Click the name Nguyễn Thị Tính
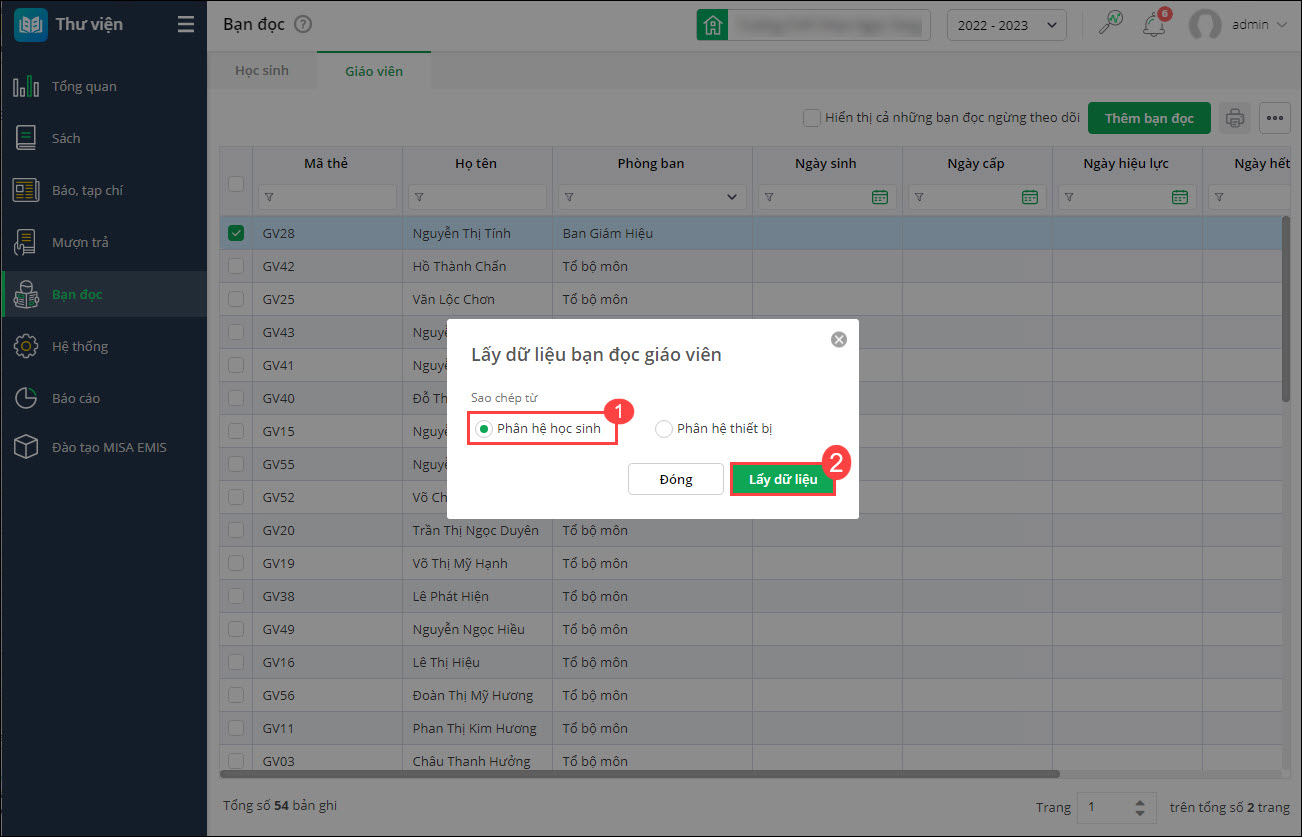This screenshot has width=1302, height=837. (462, 233)
